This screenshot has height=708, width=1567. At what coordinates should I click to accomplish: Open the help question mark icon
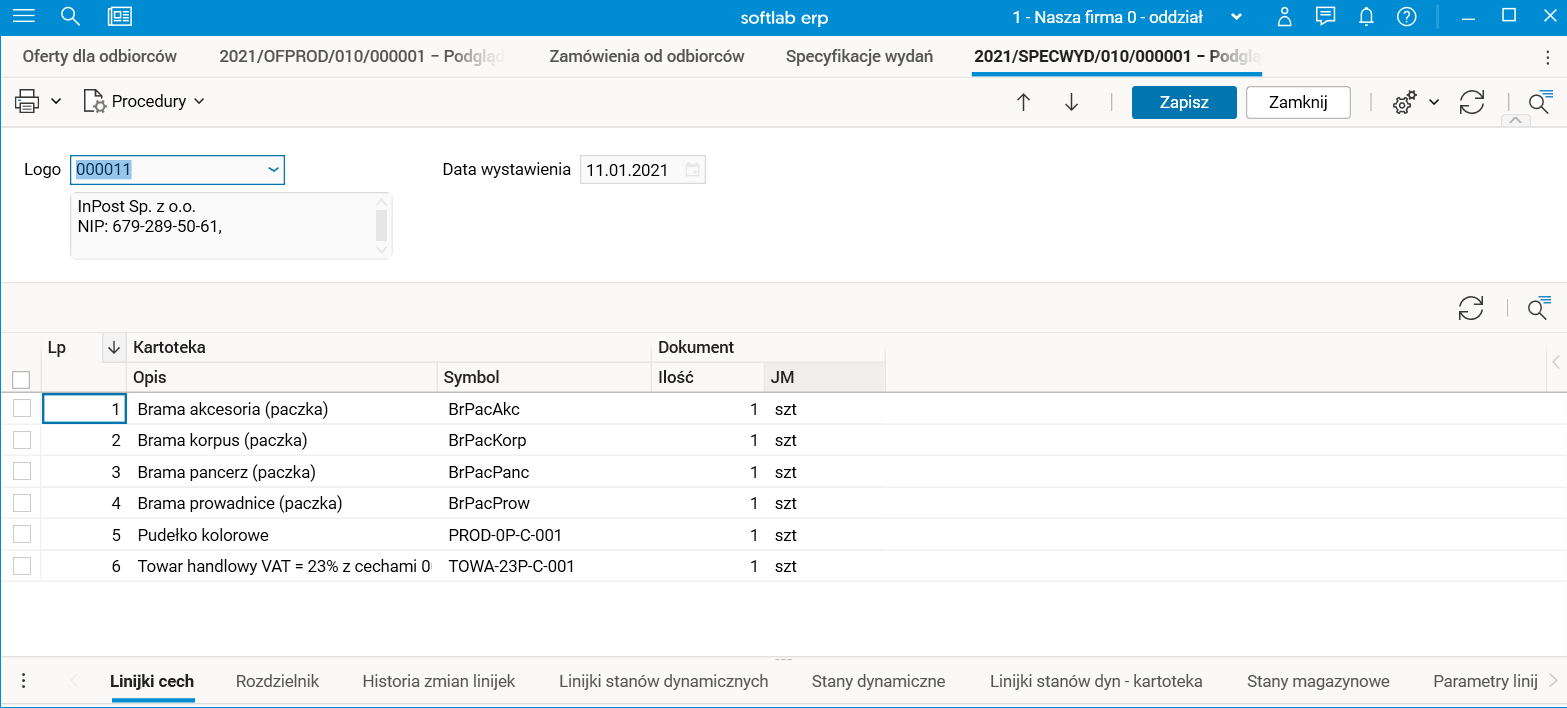[x=1407, y=16]
